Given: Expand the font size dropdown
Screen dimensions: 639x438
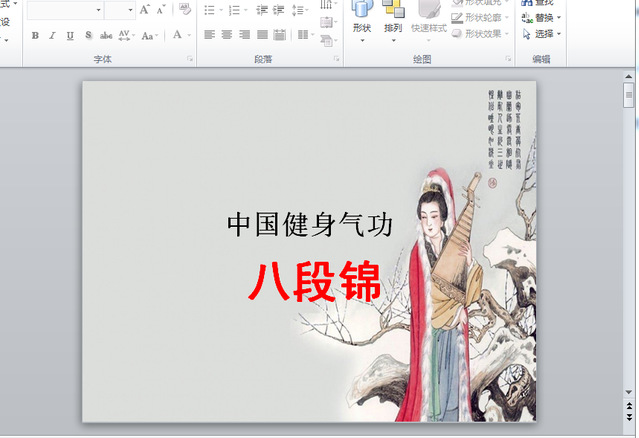Looking at the screenshot, I should [130, 10].
